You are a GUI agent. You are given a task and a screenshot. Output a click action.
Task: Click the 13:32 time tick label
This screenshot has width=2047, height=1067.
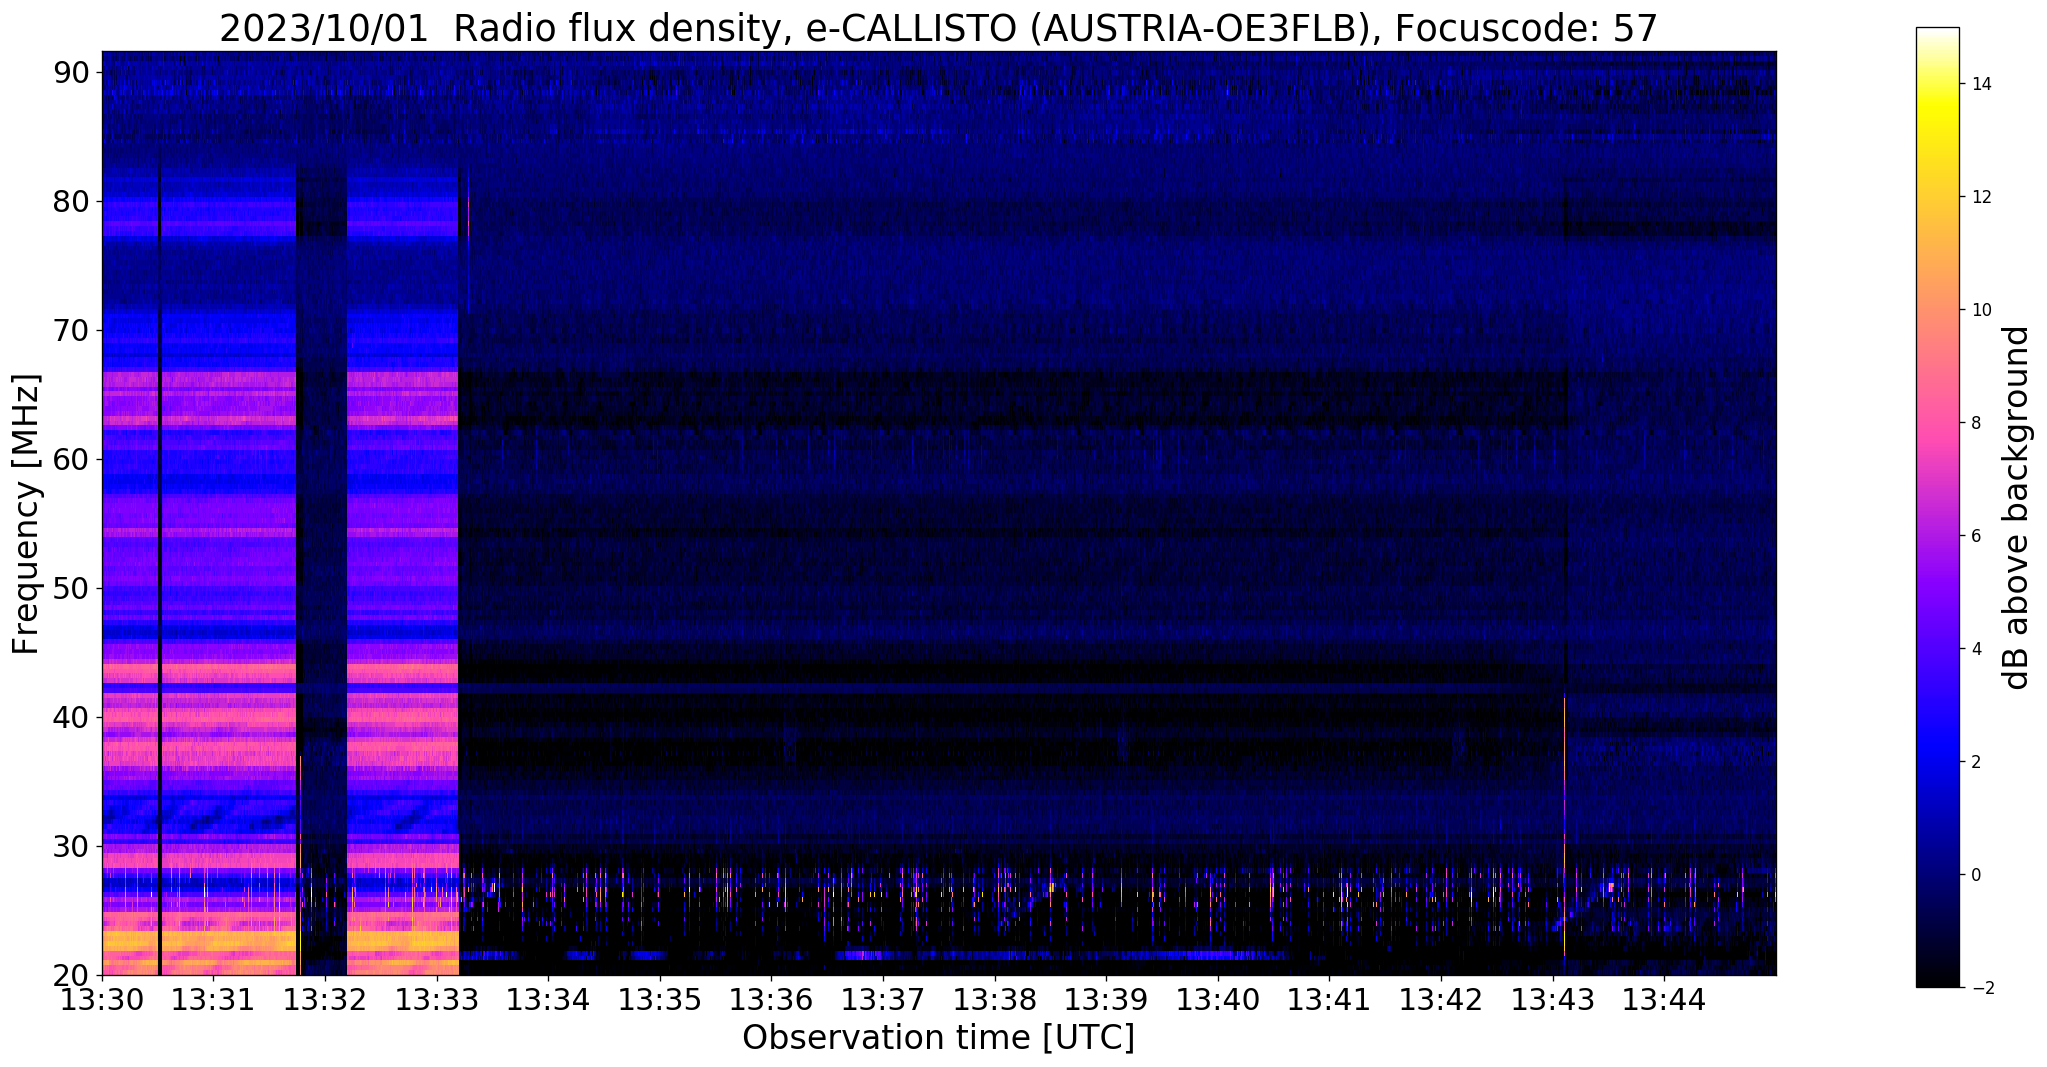tap(325, 999)
